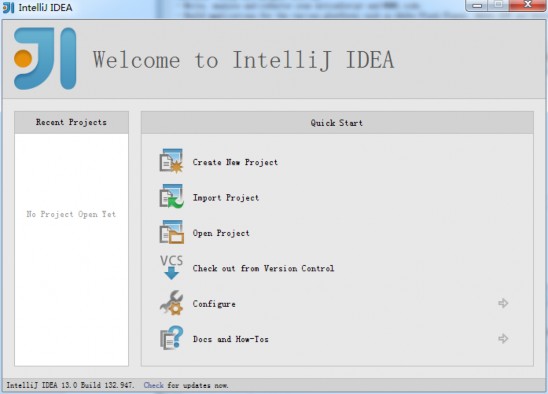Click the Open Project folder icon

pyautogui.click(x=171, y=232)
